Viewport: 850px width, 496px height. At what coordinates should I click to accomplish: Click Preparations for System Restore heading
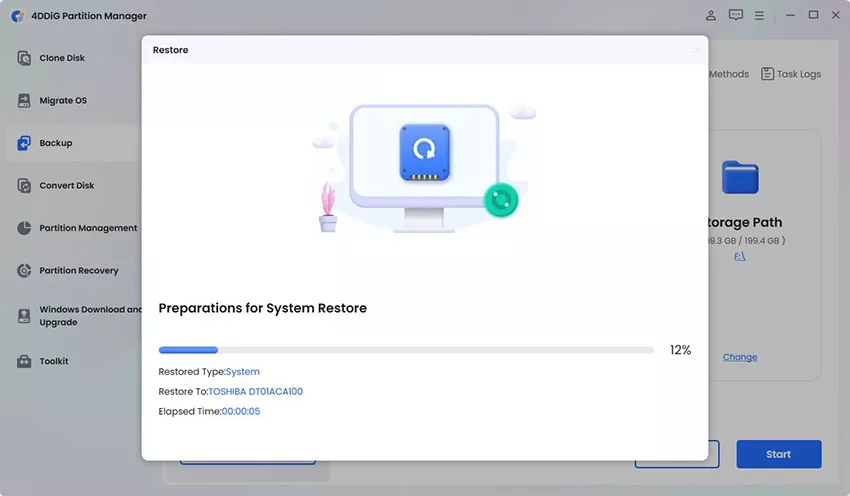point(262,308)
